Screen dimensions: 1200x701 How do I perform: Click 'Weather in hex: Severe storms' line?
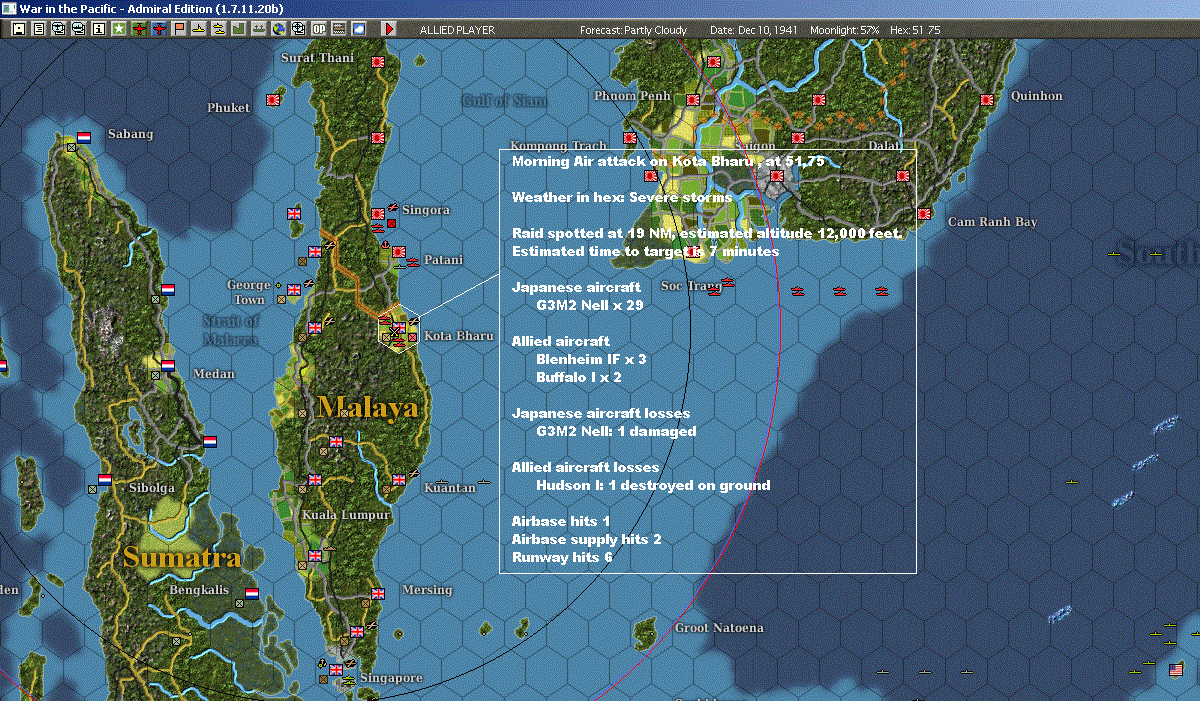621,197
